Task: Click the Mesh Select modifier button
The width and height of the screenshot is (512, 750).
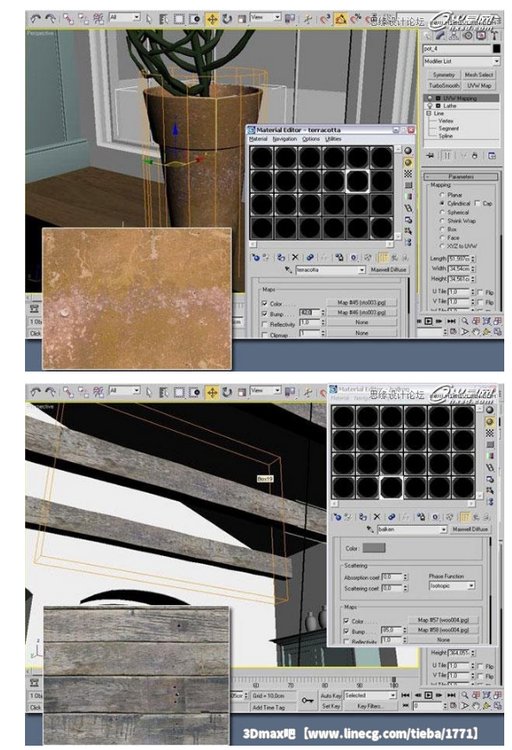Action: point(479,75)
